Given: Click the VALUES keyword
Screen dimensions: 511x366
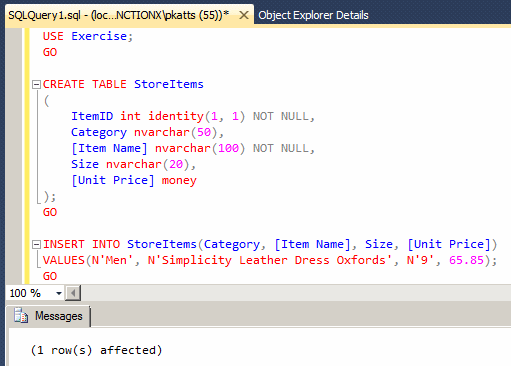Looking at the screenshot, I should pyautogui.click(x=64, y=260).
